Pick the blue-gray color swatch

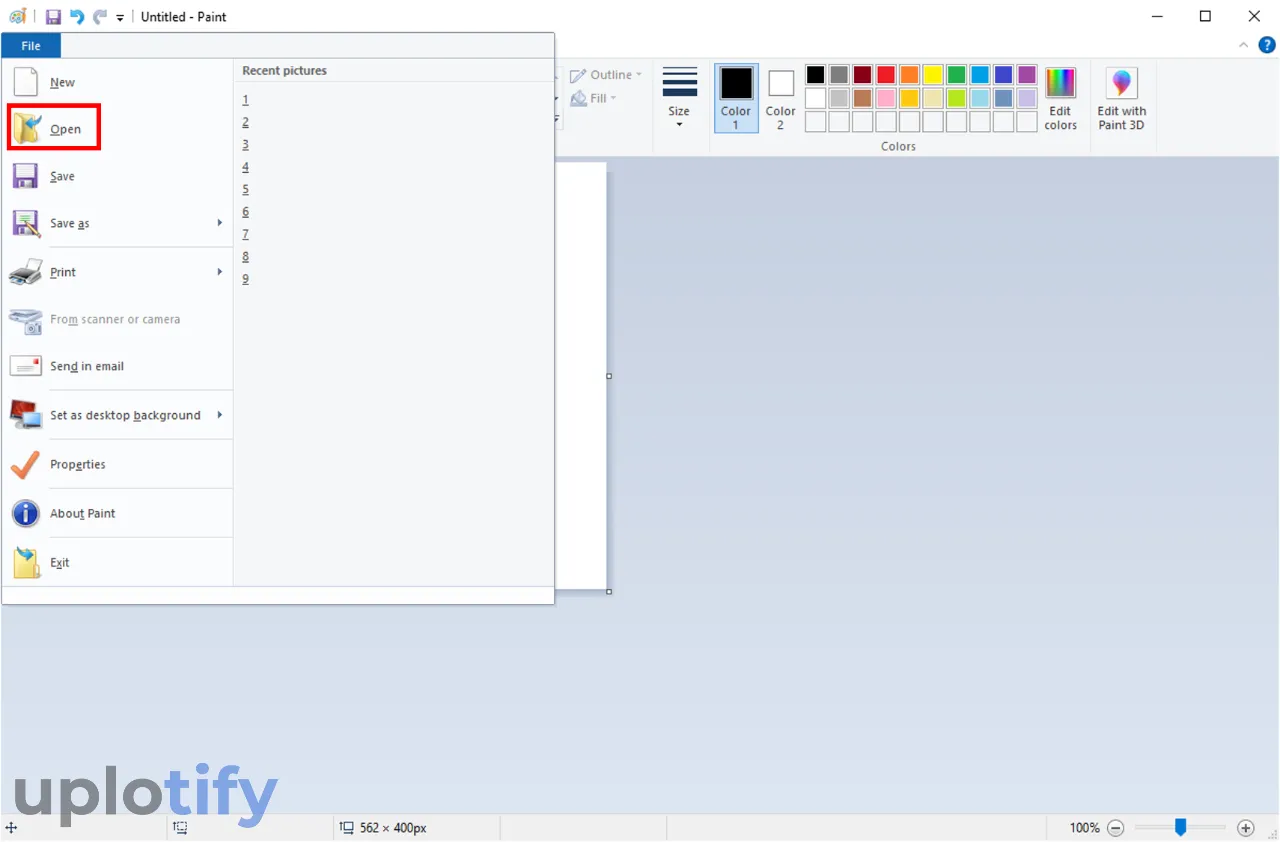[x=1003, y=98]
